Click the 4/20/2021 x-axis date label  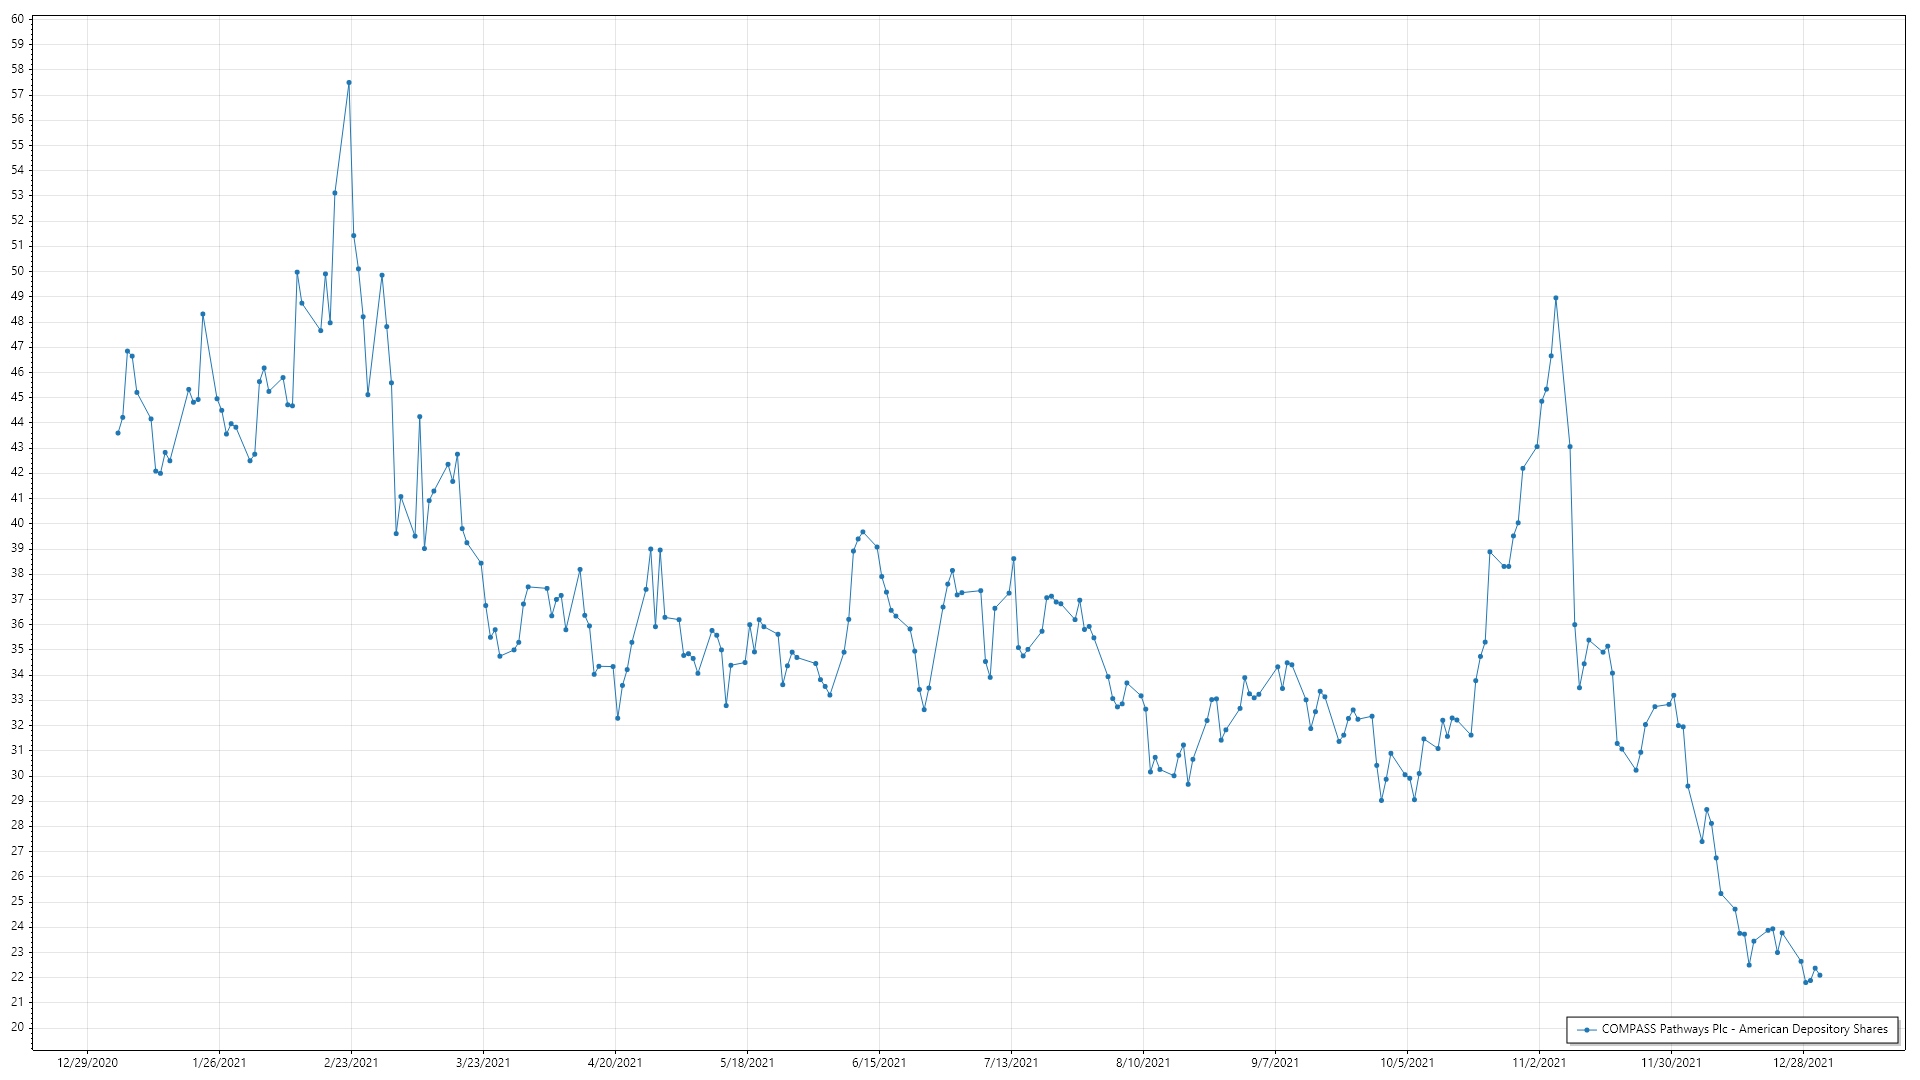tap(615, 1063)
